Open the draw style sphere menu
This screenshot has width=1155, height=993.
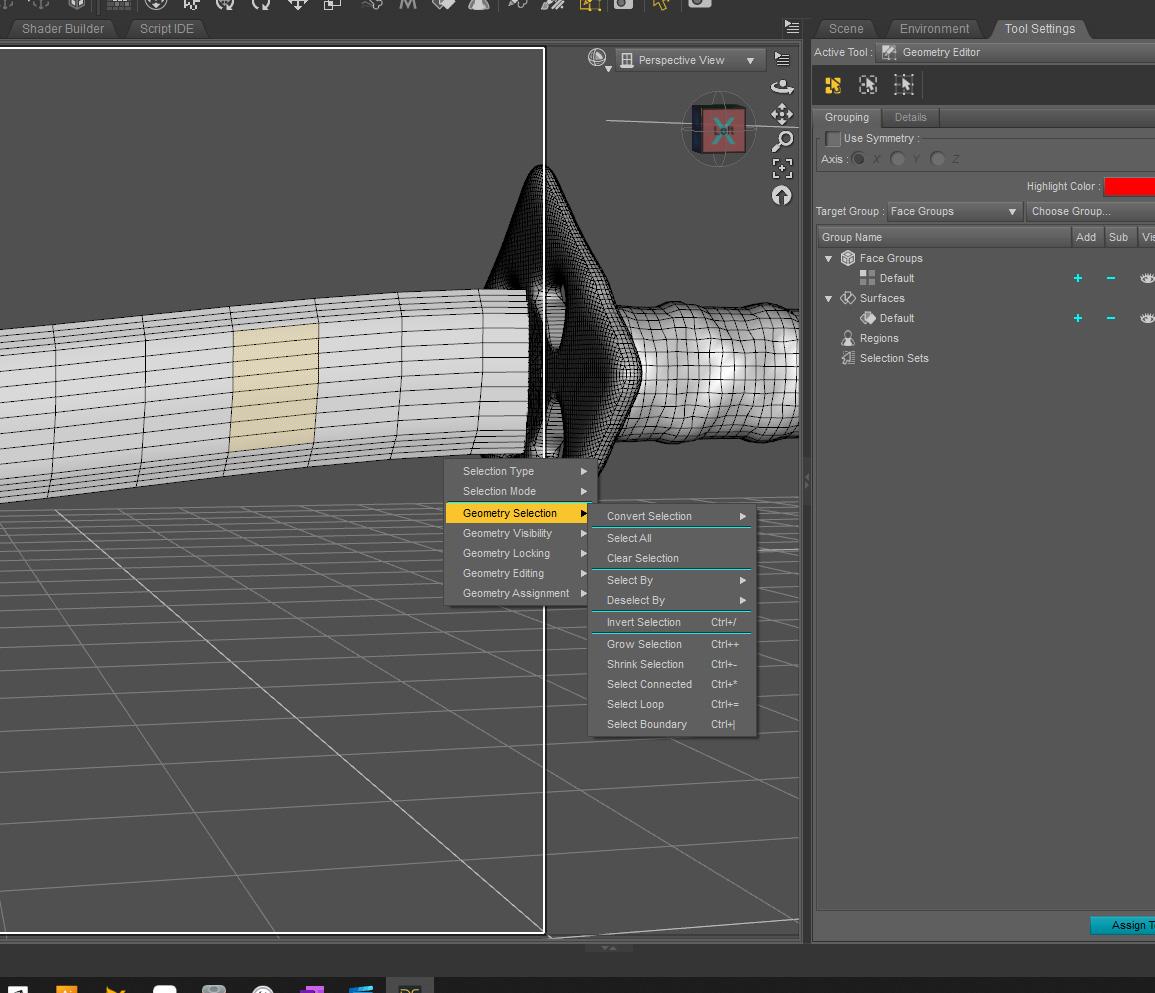(598, 60)
